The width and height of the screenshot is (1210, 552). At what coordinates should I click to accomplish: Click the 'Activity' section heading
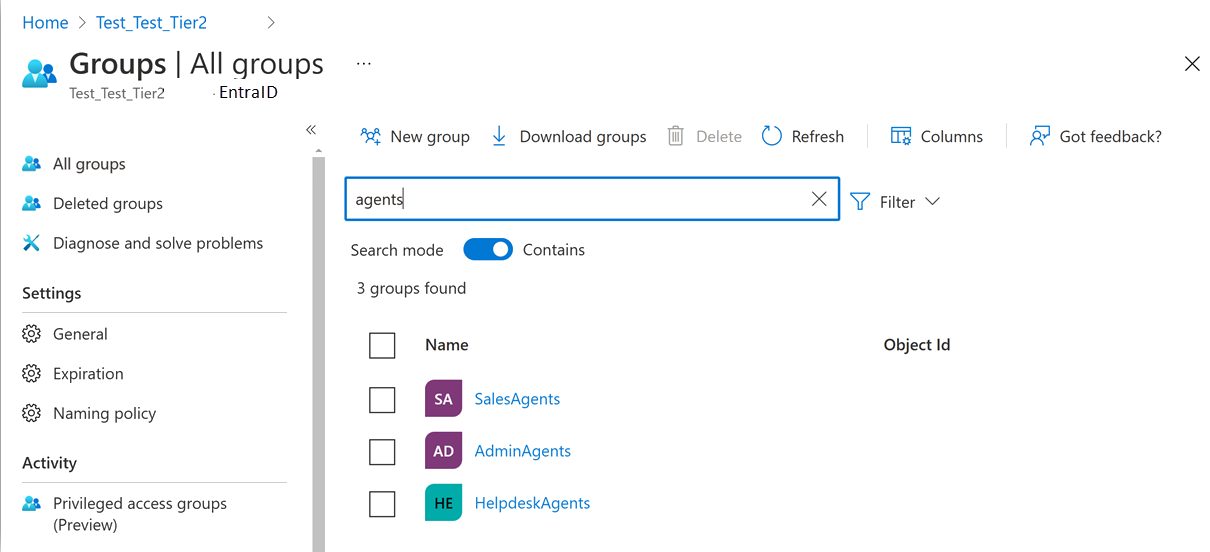click(50, 463)
